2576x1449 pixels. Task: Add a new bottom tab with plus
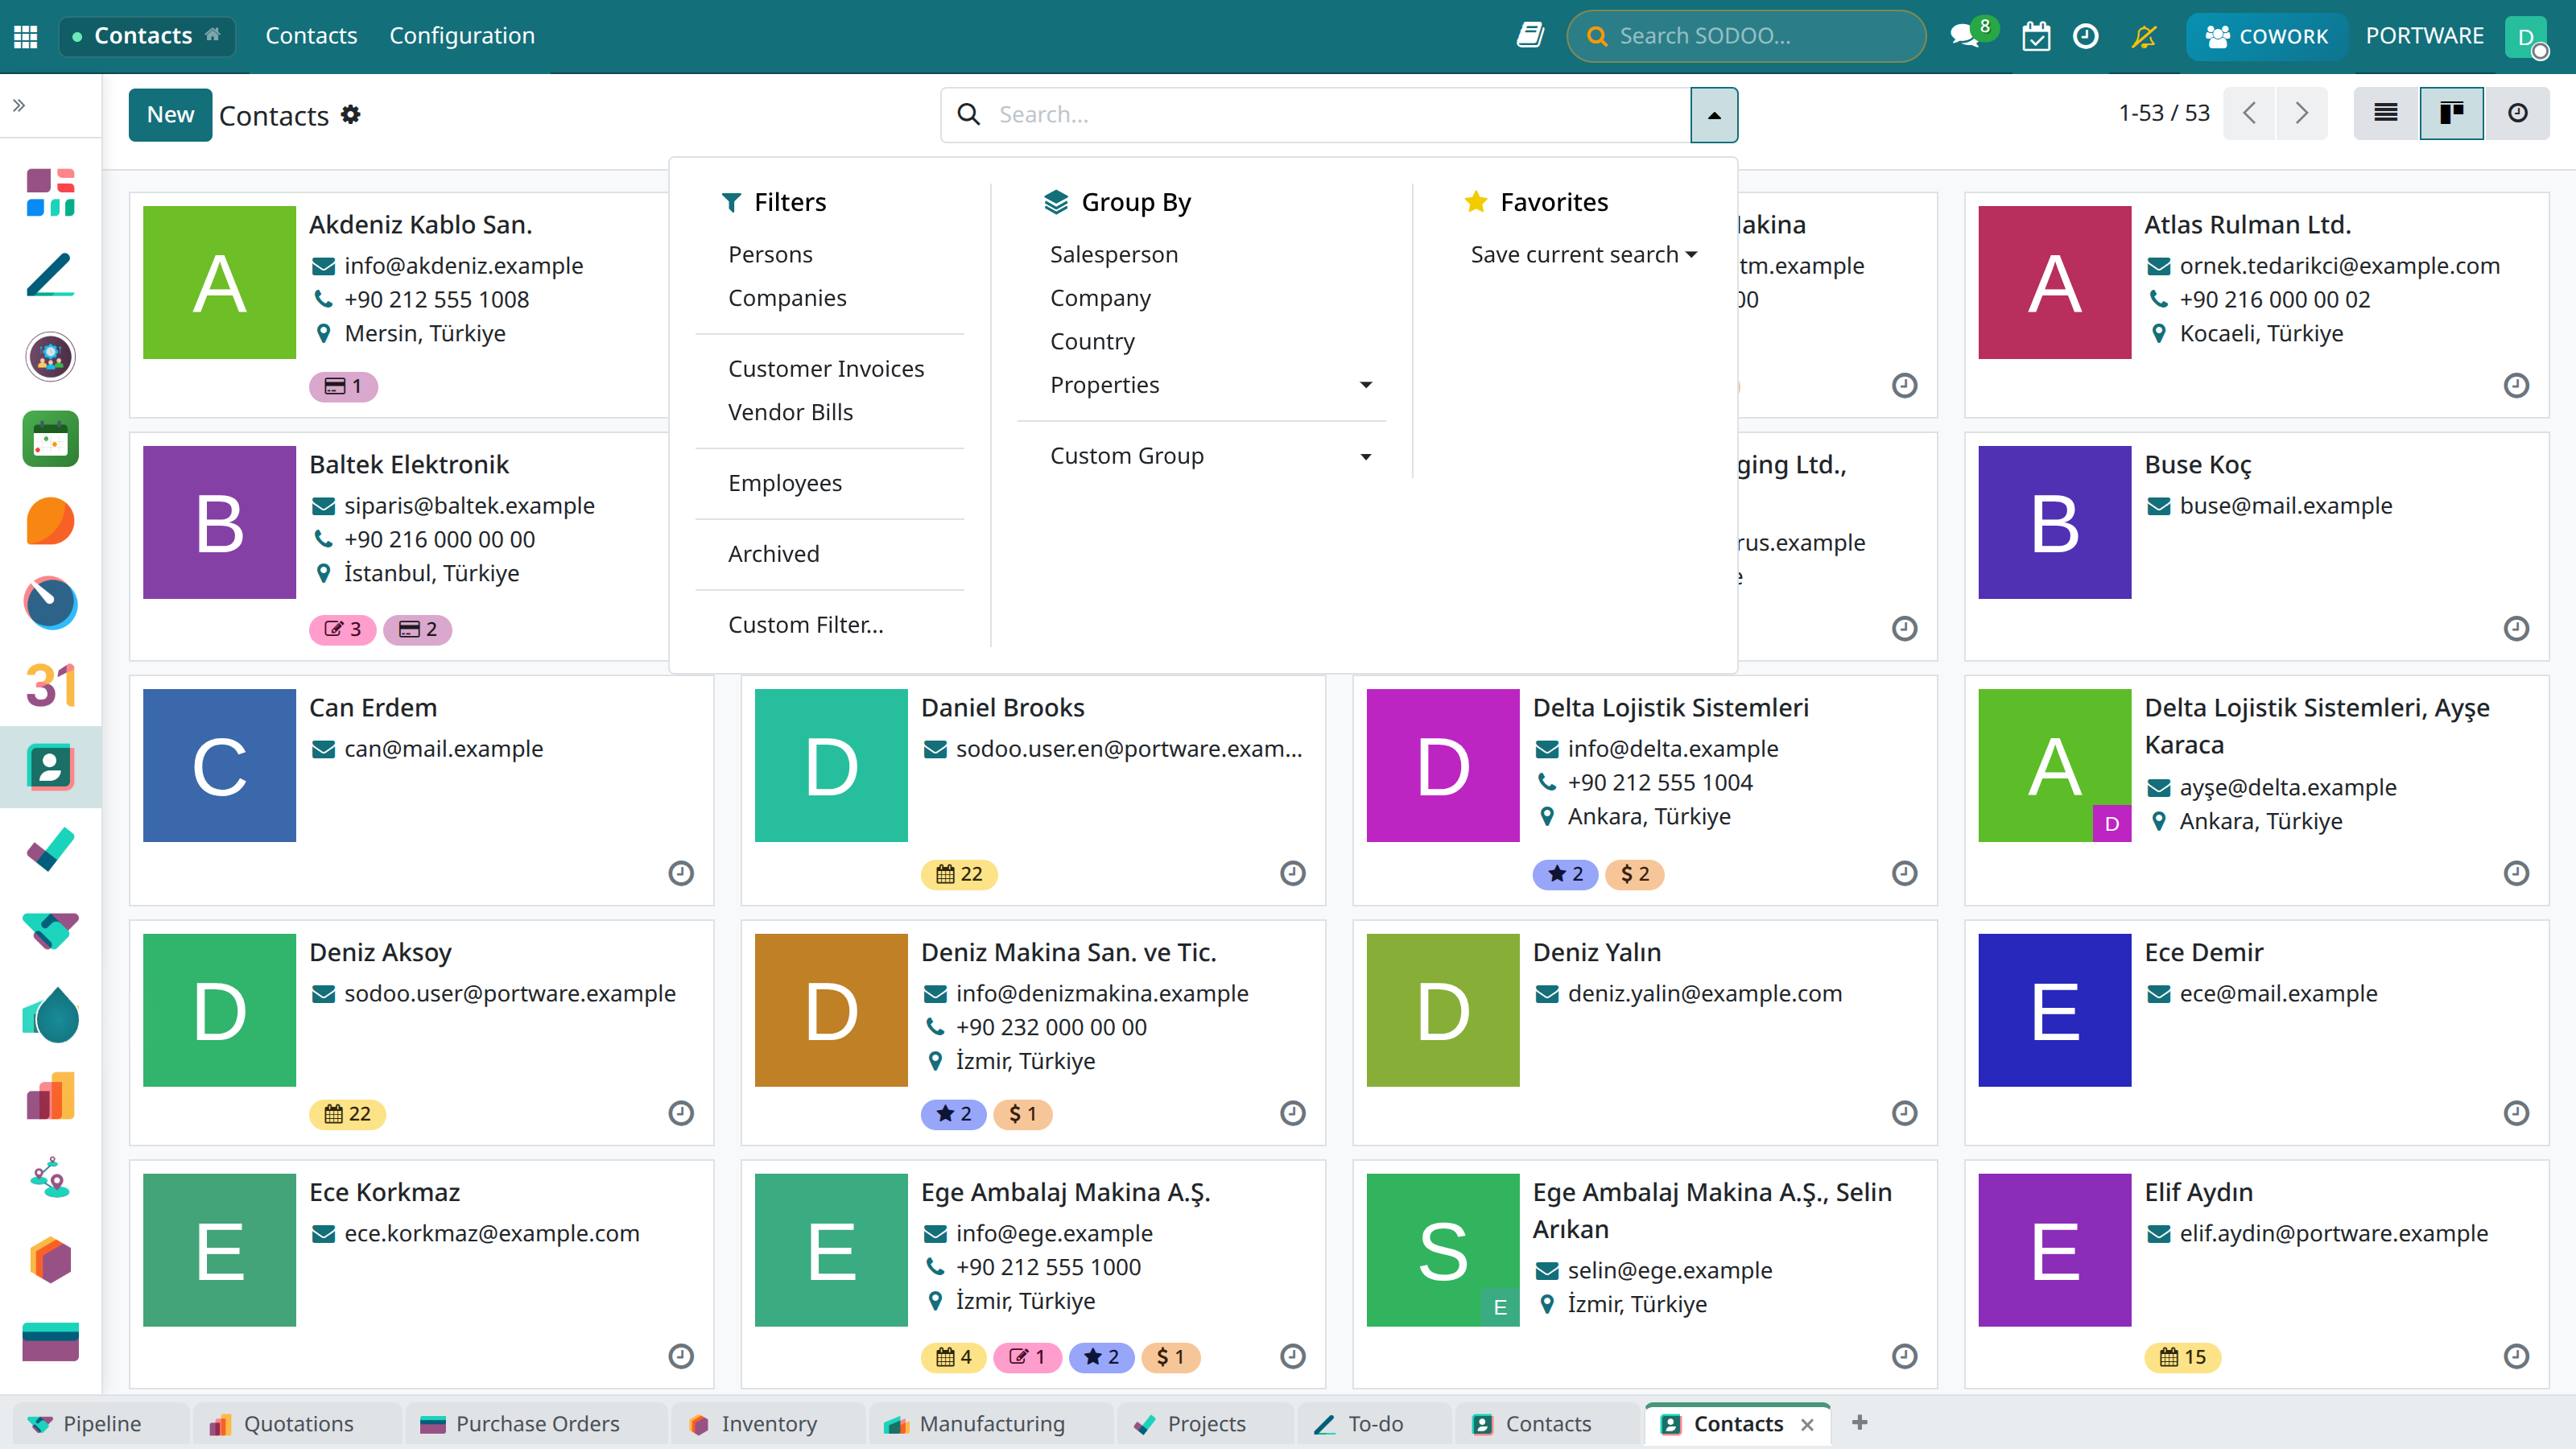1860,1423
